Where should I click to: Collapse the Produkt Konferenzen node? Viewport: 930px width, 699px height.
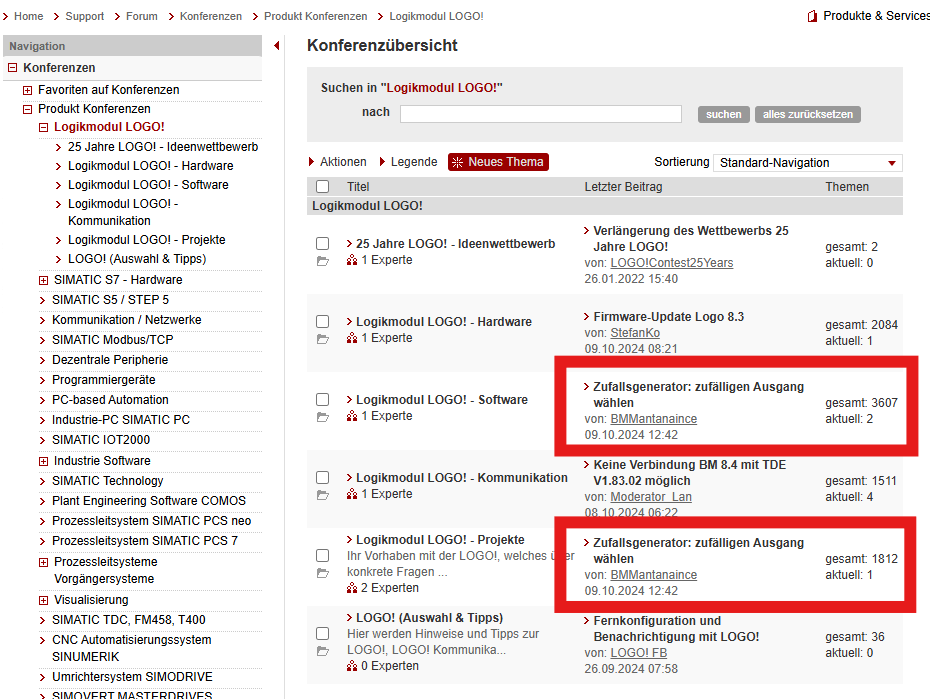(x=27, y=109)
